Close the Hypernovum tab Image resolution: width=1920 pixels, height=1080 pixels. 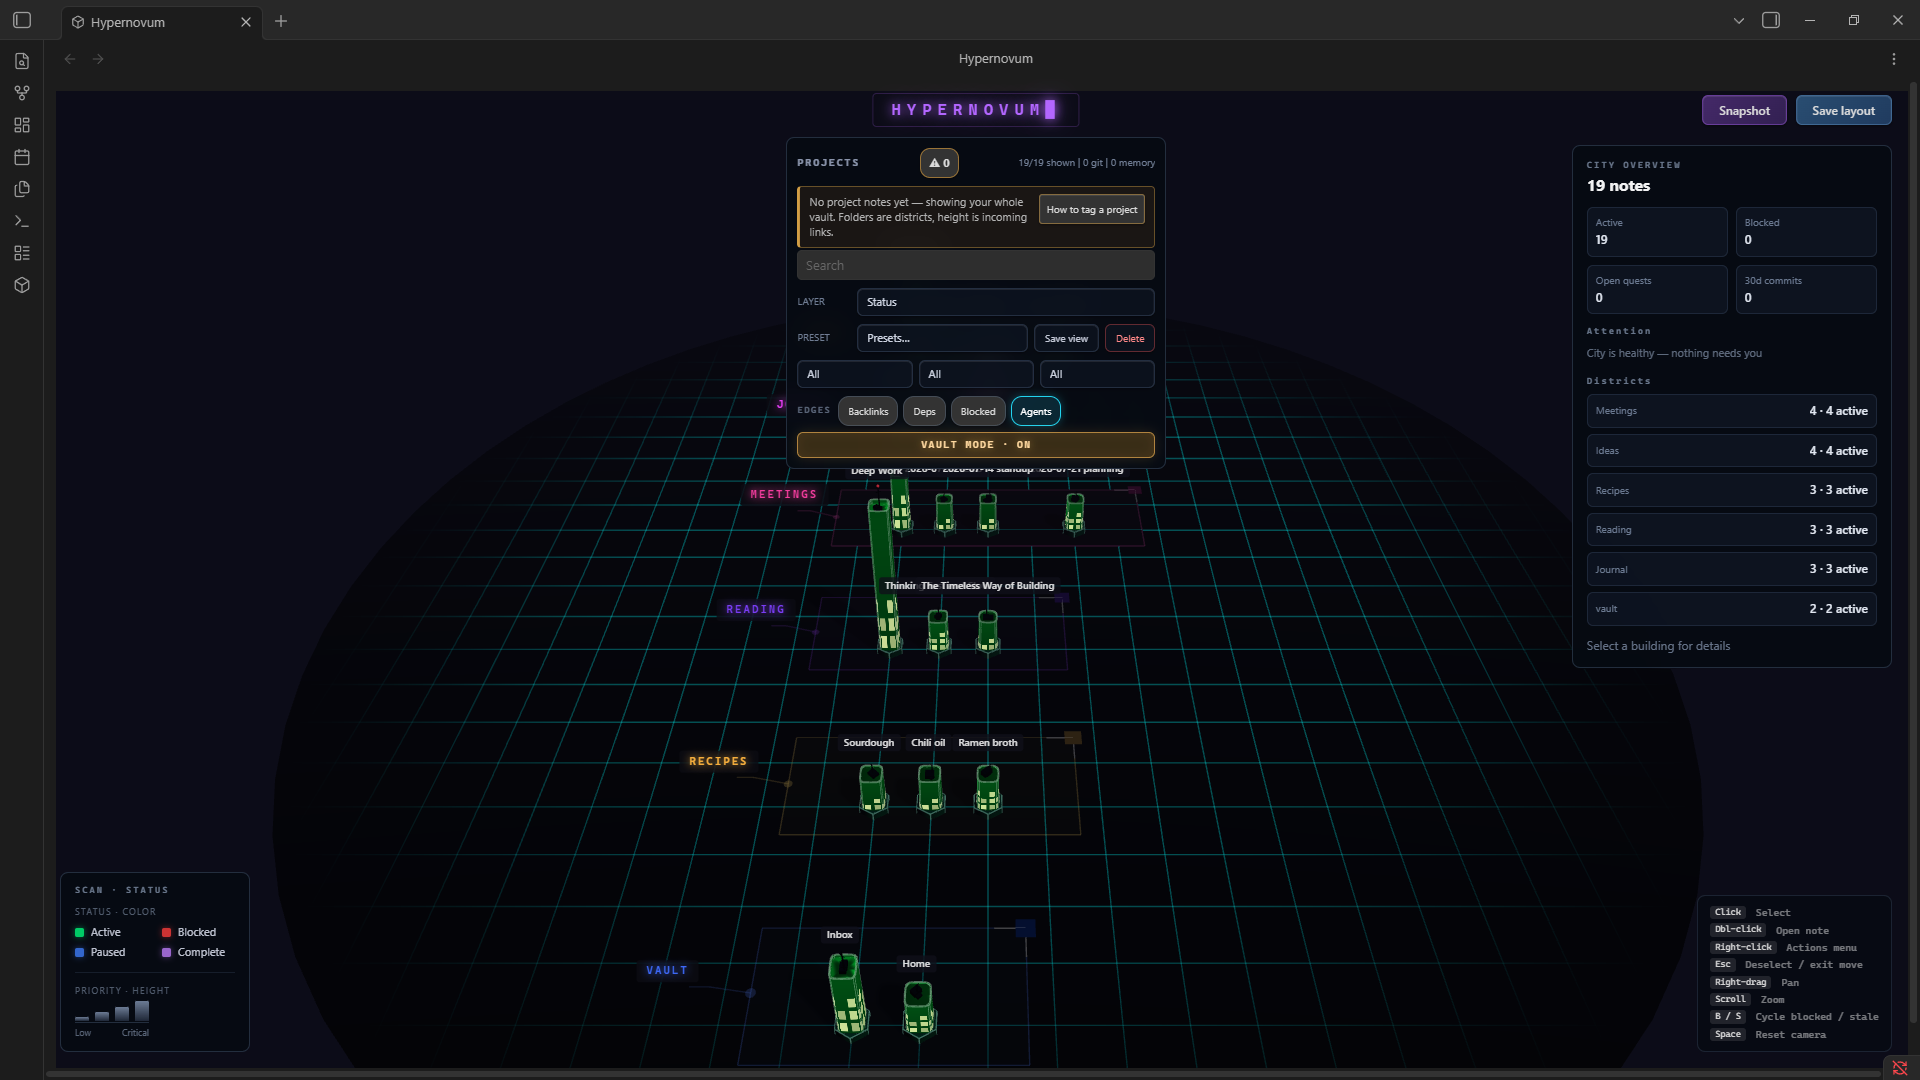click(x=246, y=22)
